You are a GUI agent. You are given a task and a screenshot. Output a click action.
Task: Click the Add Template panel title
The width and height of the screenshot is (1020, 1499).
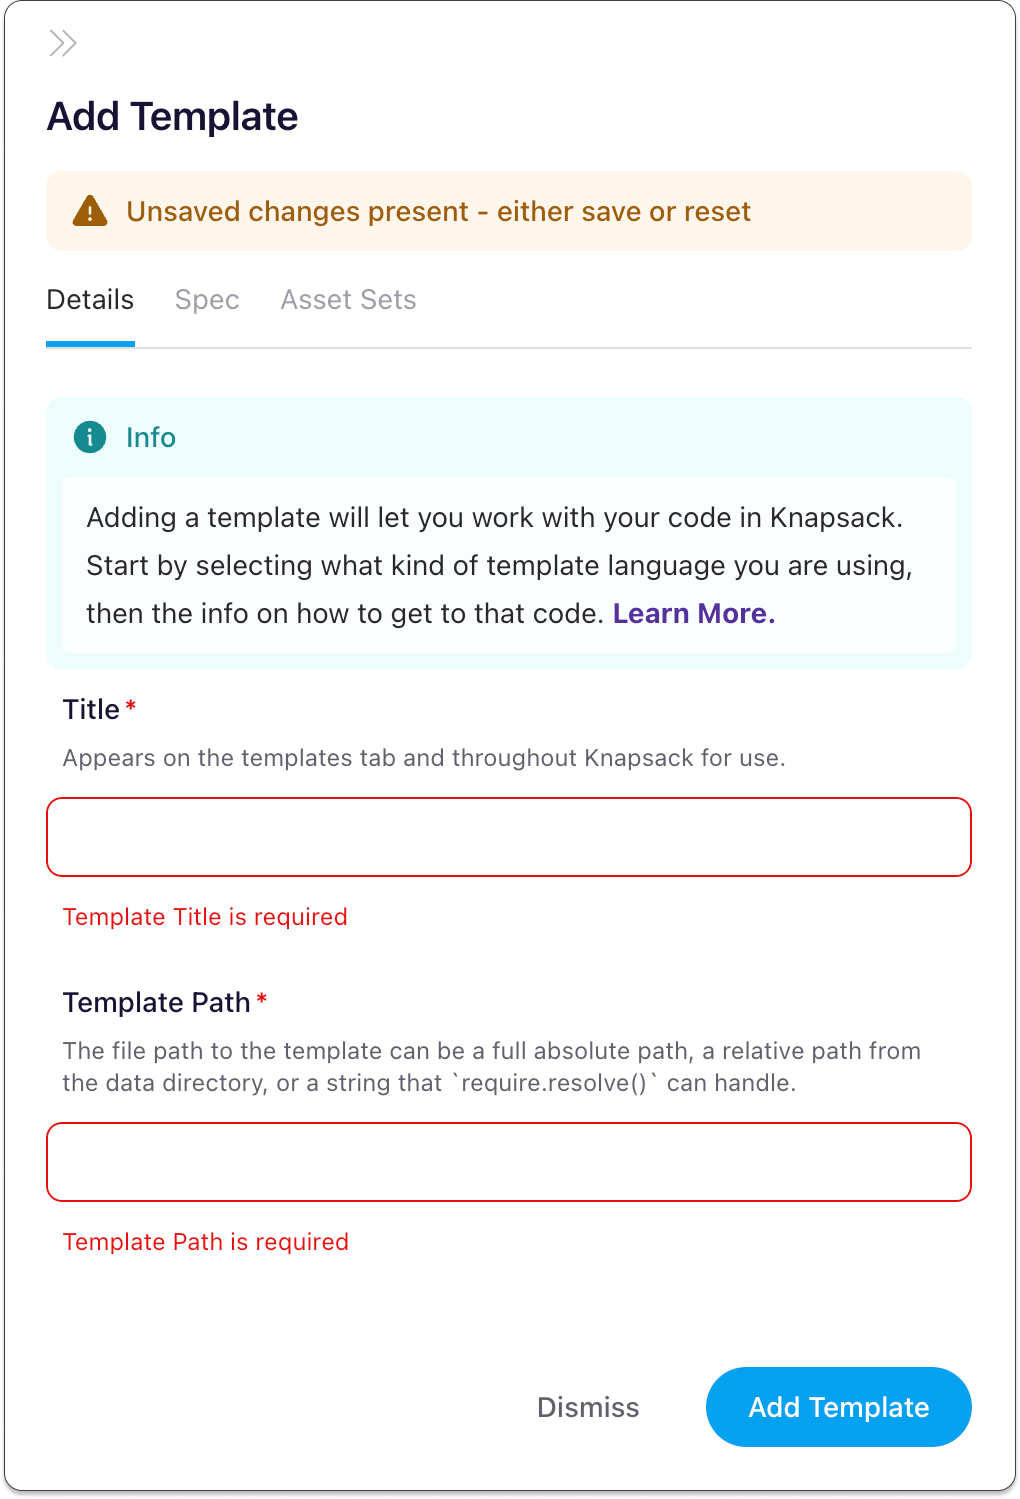tap(172, 117)
